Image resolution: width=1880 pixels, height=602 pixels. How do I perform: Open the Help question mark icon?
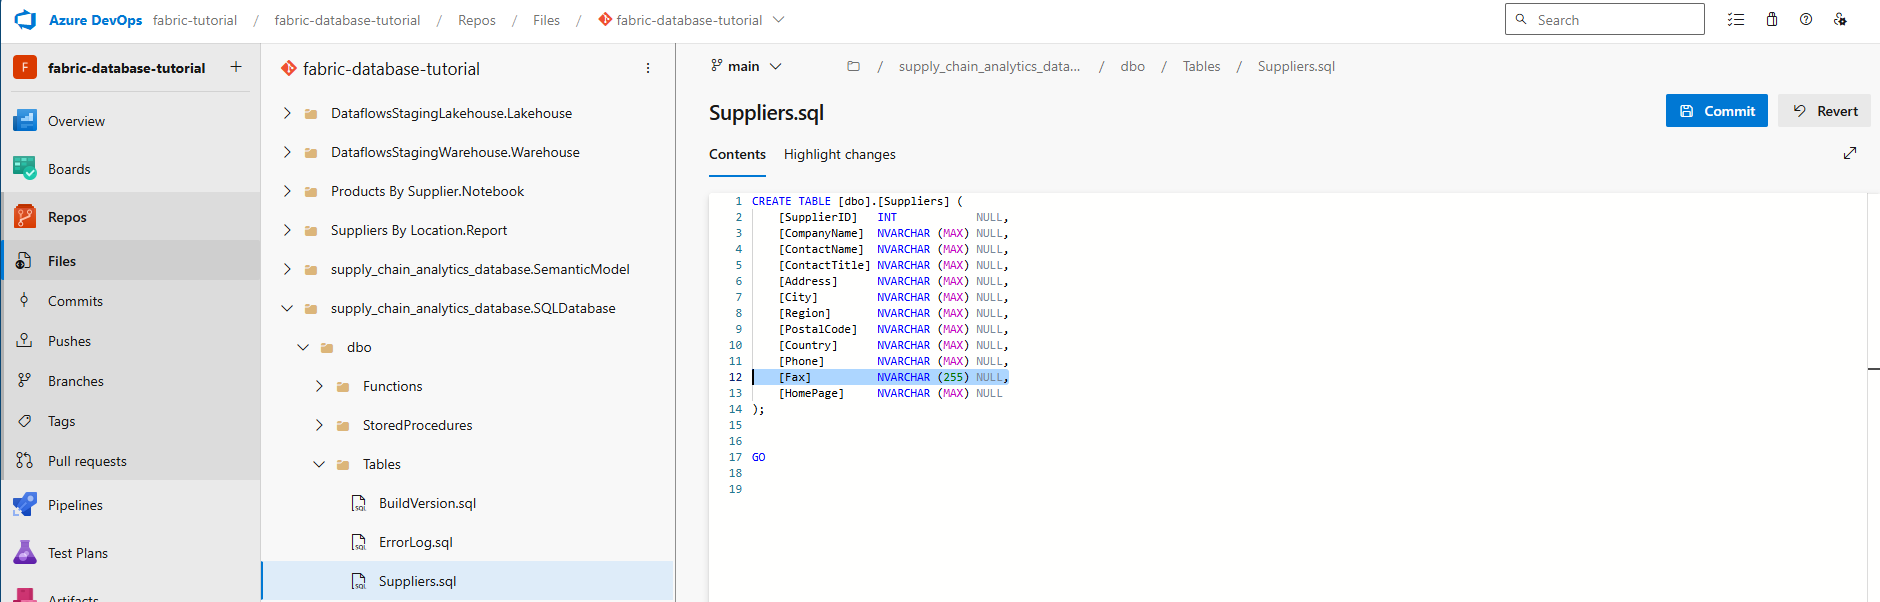[x=1806, y=20]
